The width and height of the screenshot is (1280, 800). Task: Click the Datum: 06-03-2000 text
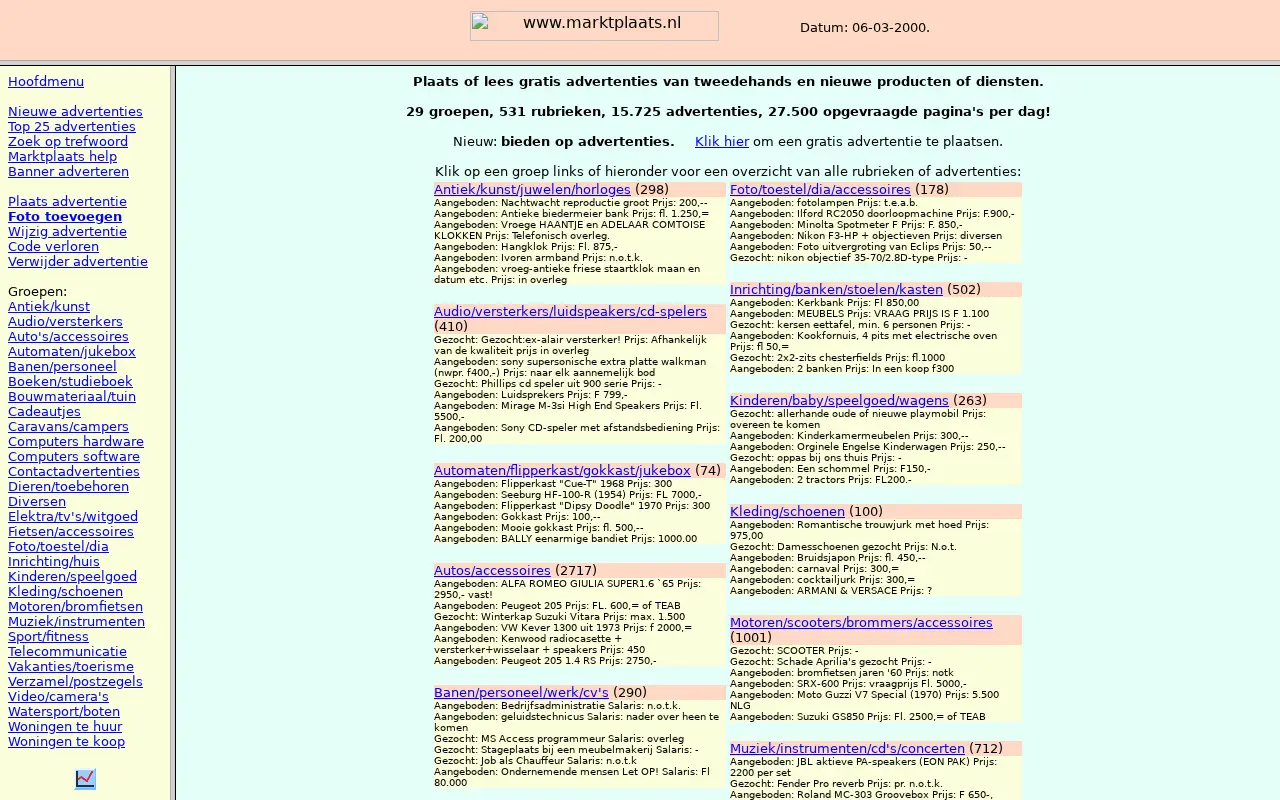click(865, 27)
